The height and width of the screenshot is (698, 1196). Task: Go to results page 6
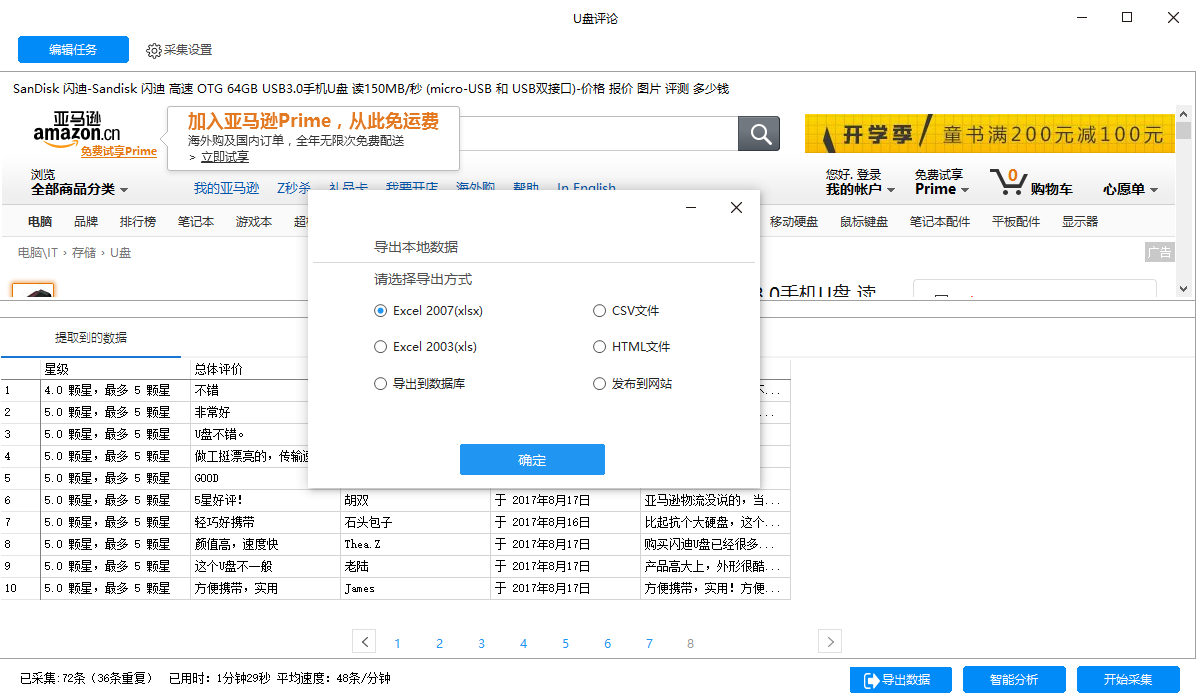point(607,644)
